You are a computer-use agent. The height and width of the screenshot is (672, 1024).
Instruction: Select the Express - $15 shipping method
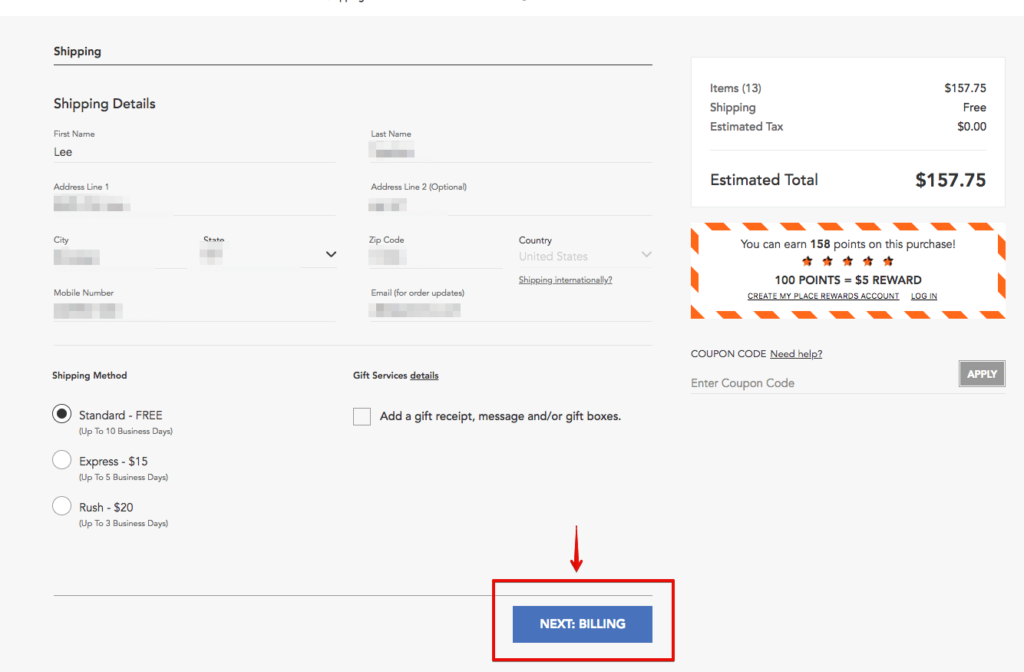[x=61, y=460]
